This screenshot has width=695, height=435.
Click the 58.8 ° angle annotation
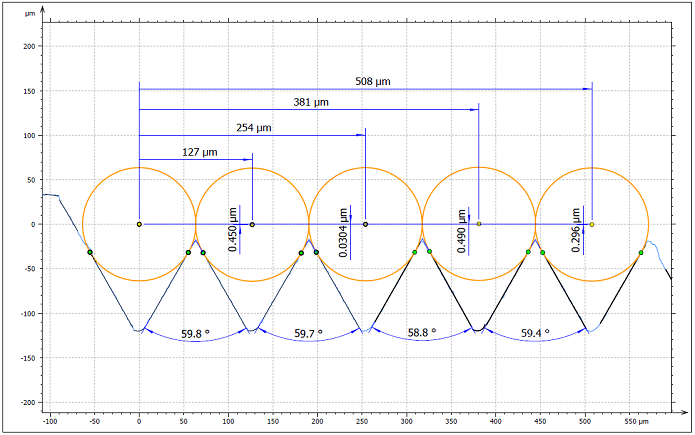click(x=422, y=333)
